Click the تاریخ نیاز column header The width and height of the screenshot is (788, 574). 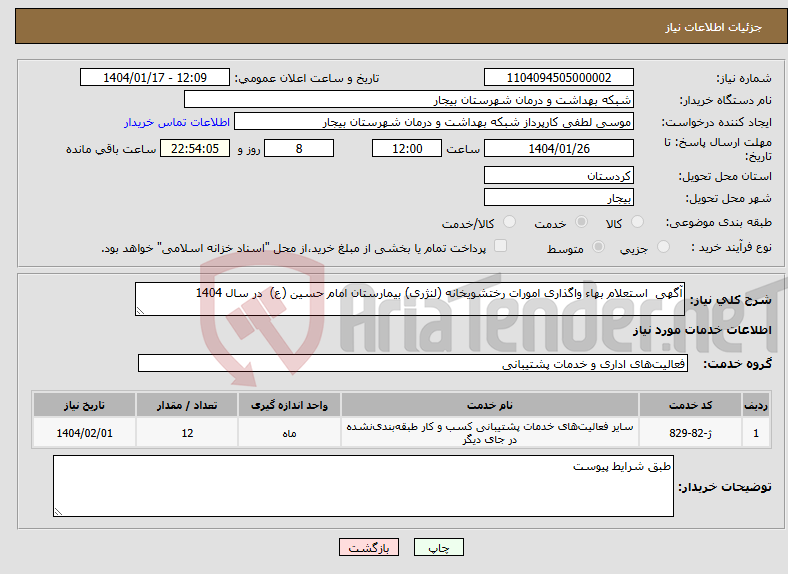click(84, 405)
